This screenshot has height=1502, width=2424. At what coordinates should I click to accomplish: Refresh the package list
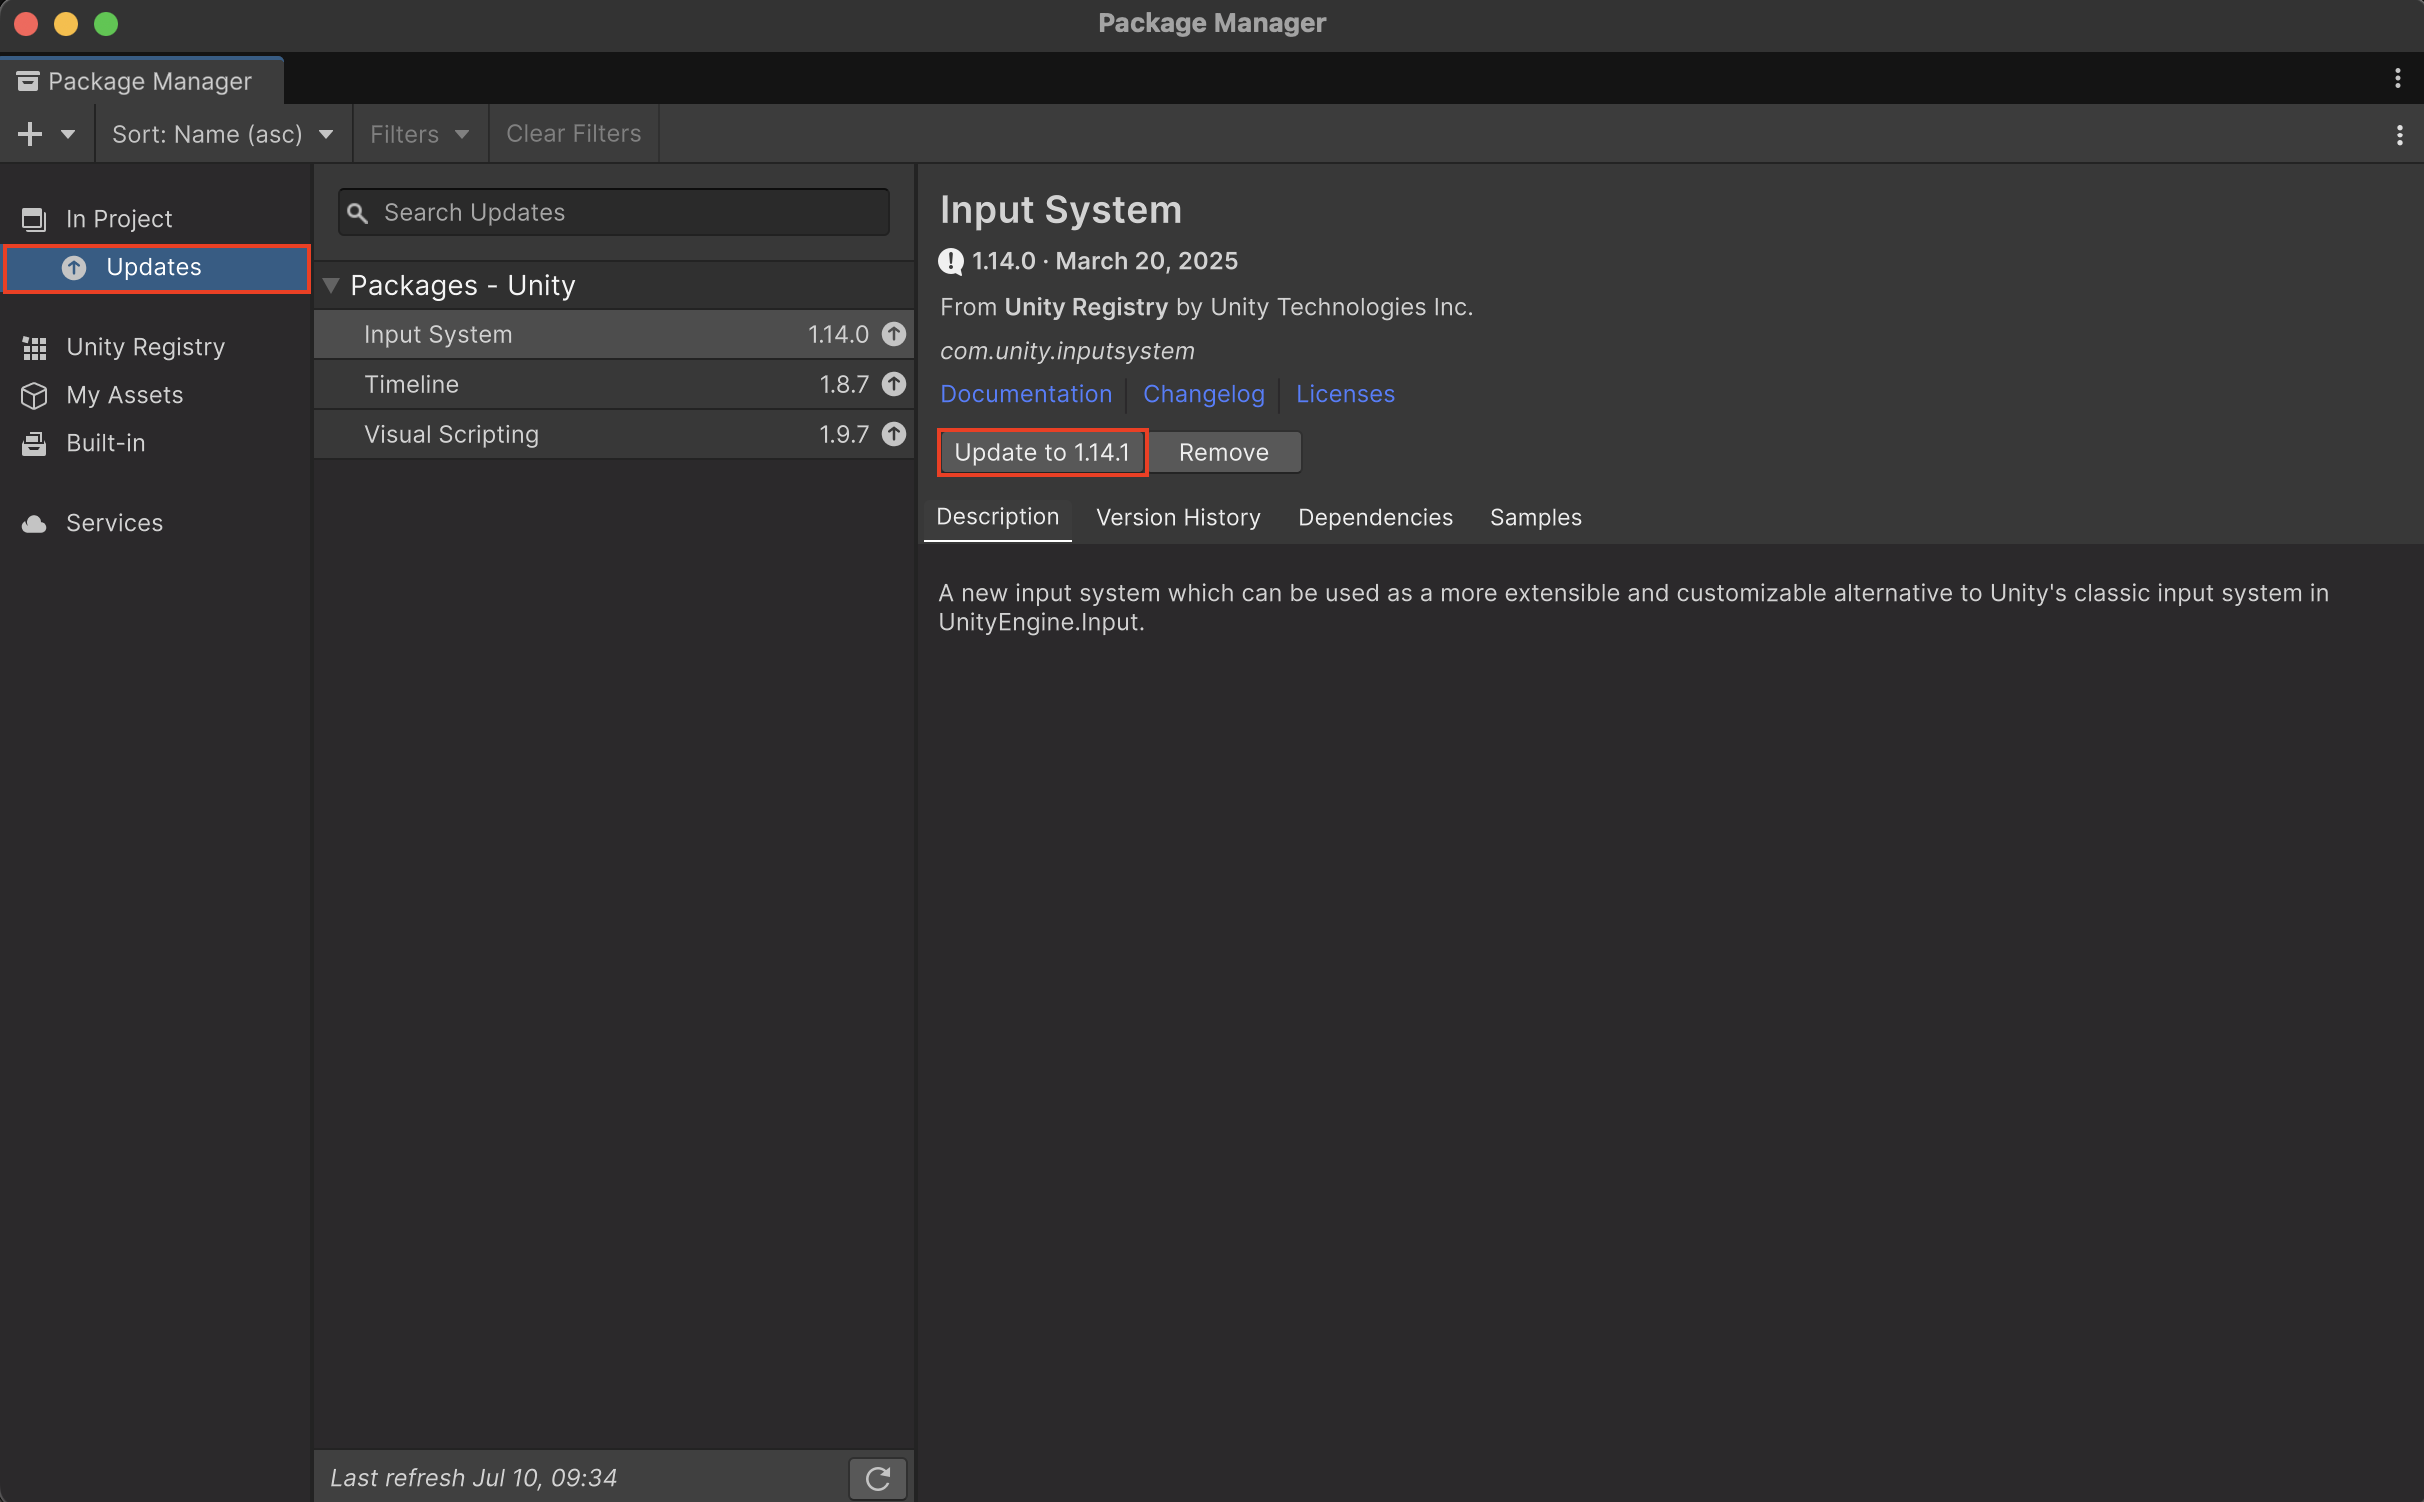[x=876, y=1478]
